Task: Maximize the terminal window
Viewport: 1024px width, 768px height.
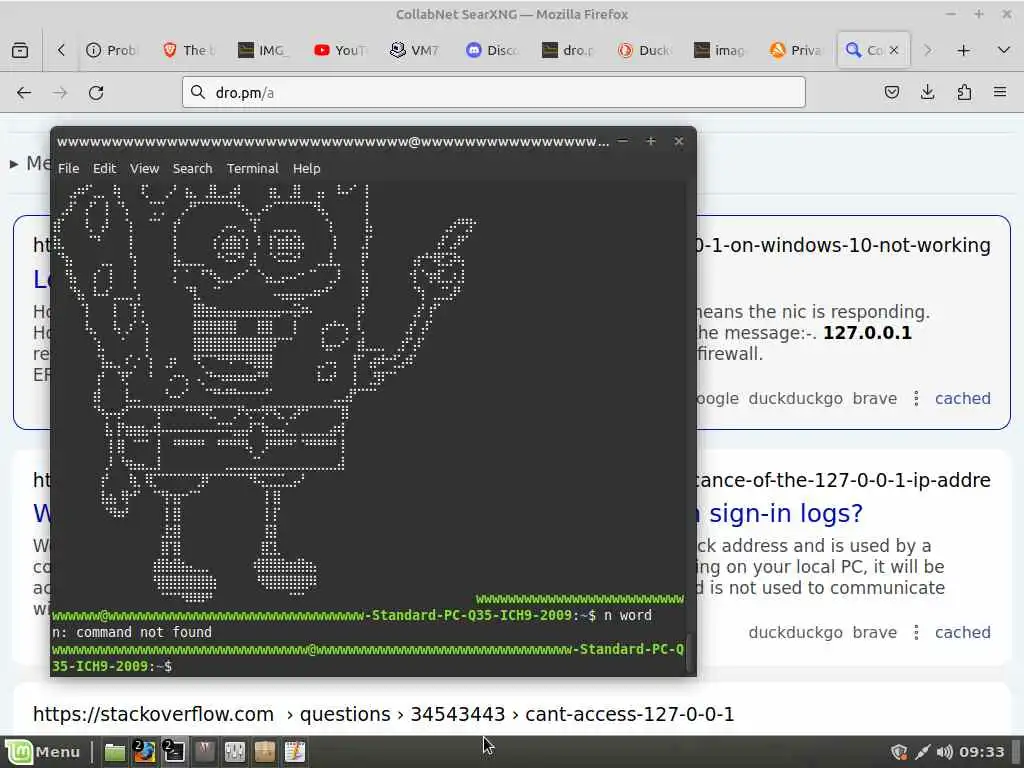Action: (x=650, y=141)
